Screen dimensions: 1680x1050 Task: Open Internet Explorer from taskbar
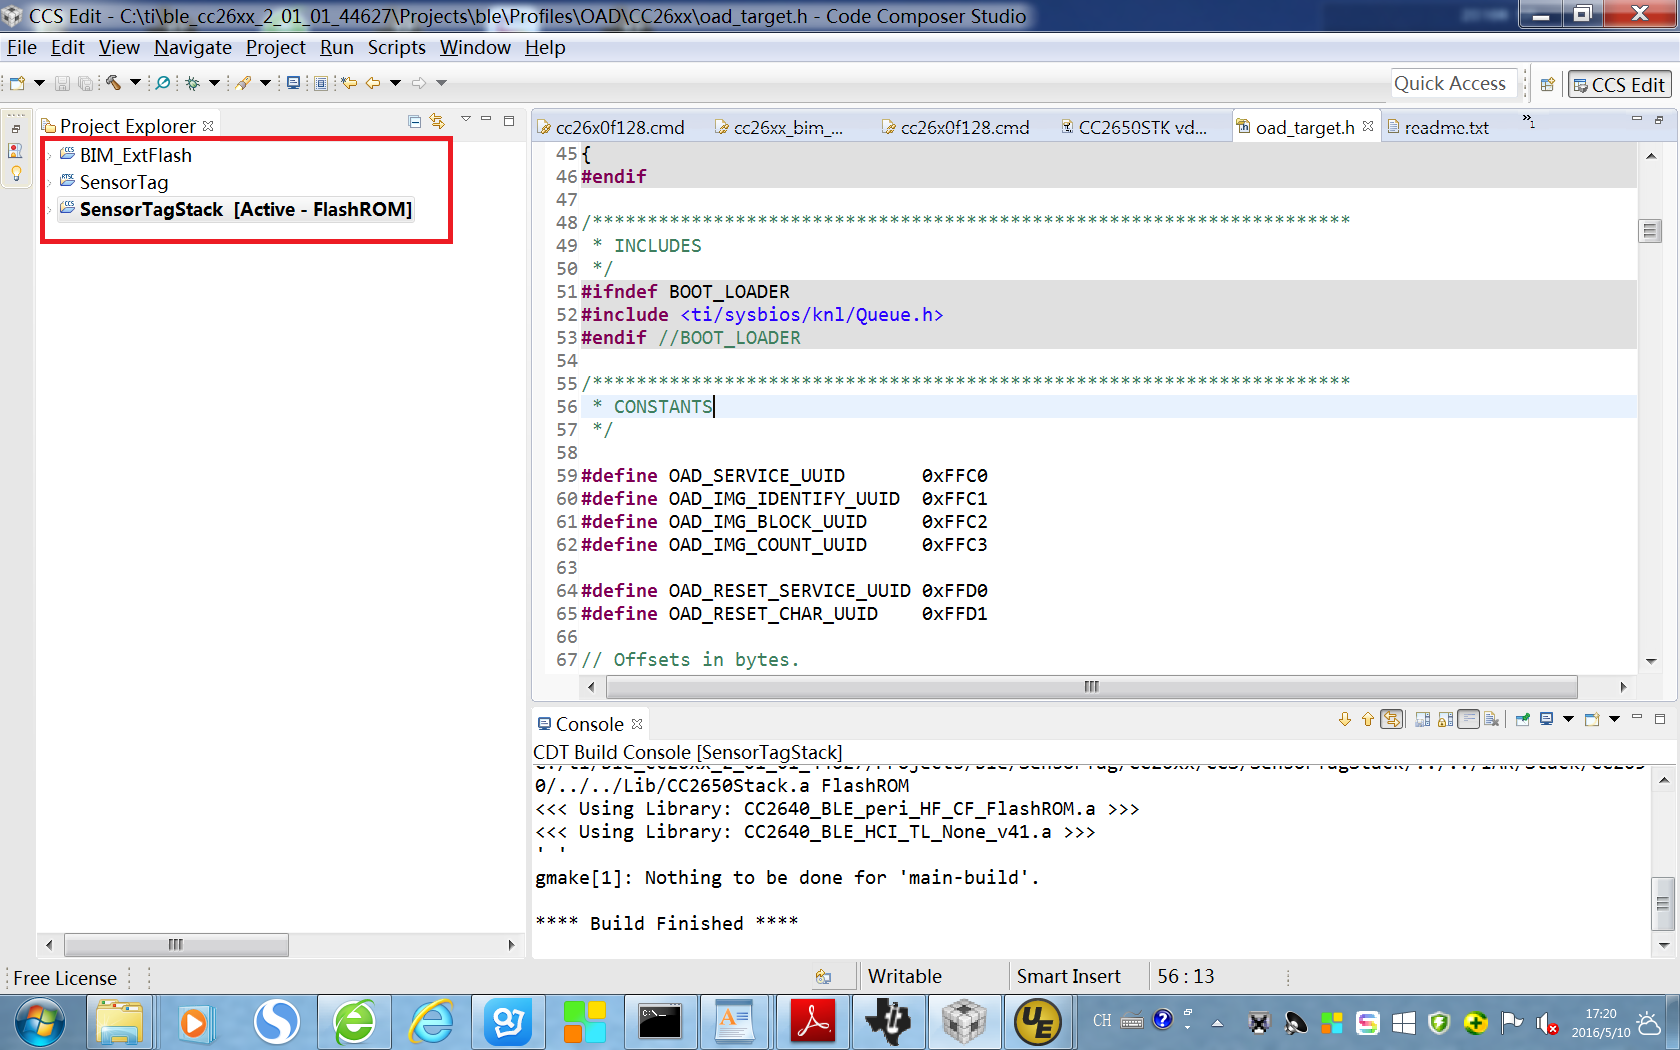click(x=431, y=1022)
